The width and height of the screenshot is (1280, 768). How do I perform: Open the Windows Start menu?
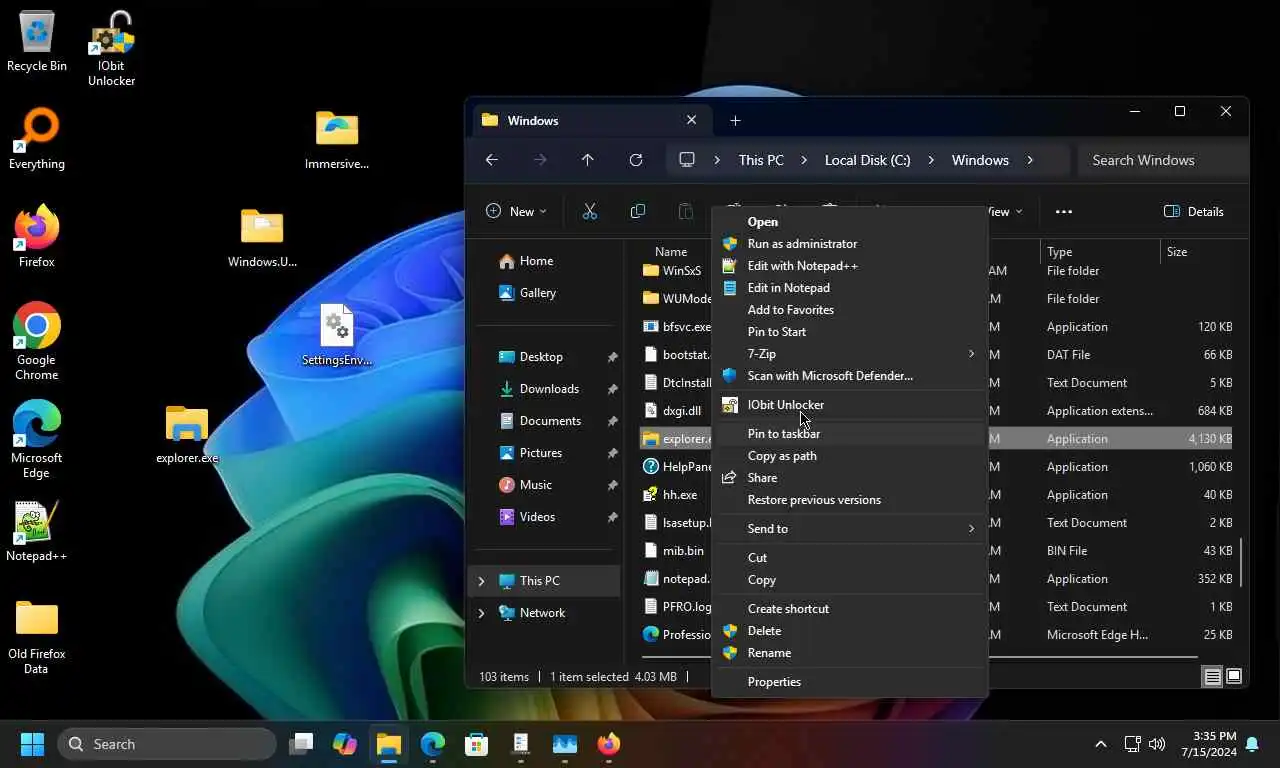(x=33, y=744)
